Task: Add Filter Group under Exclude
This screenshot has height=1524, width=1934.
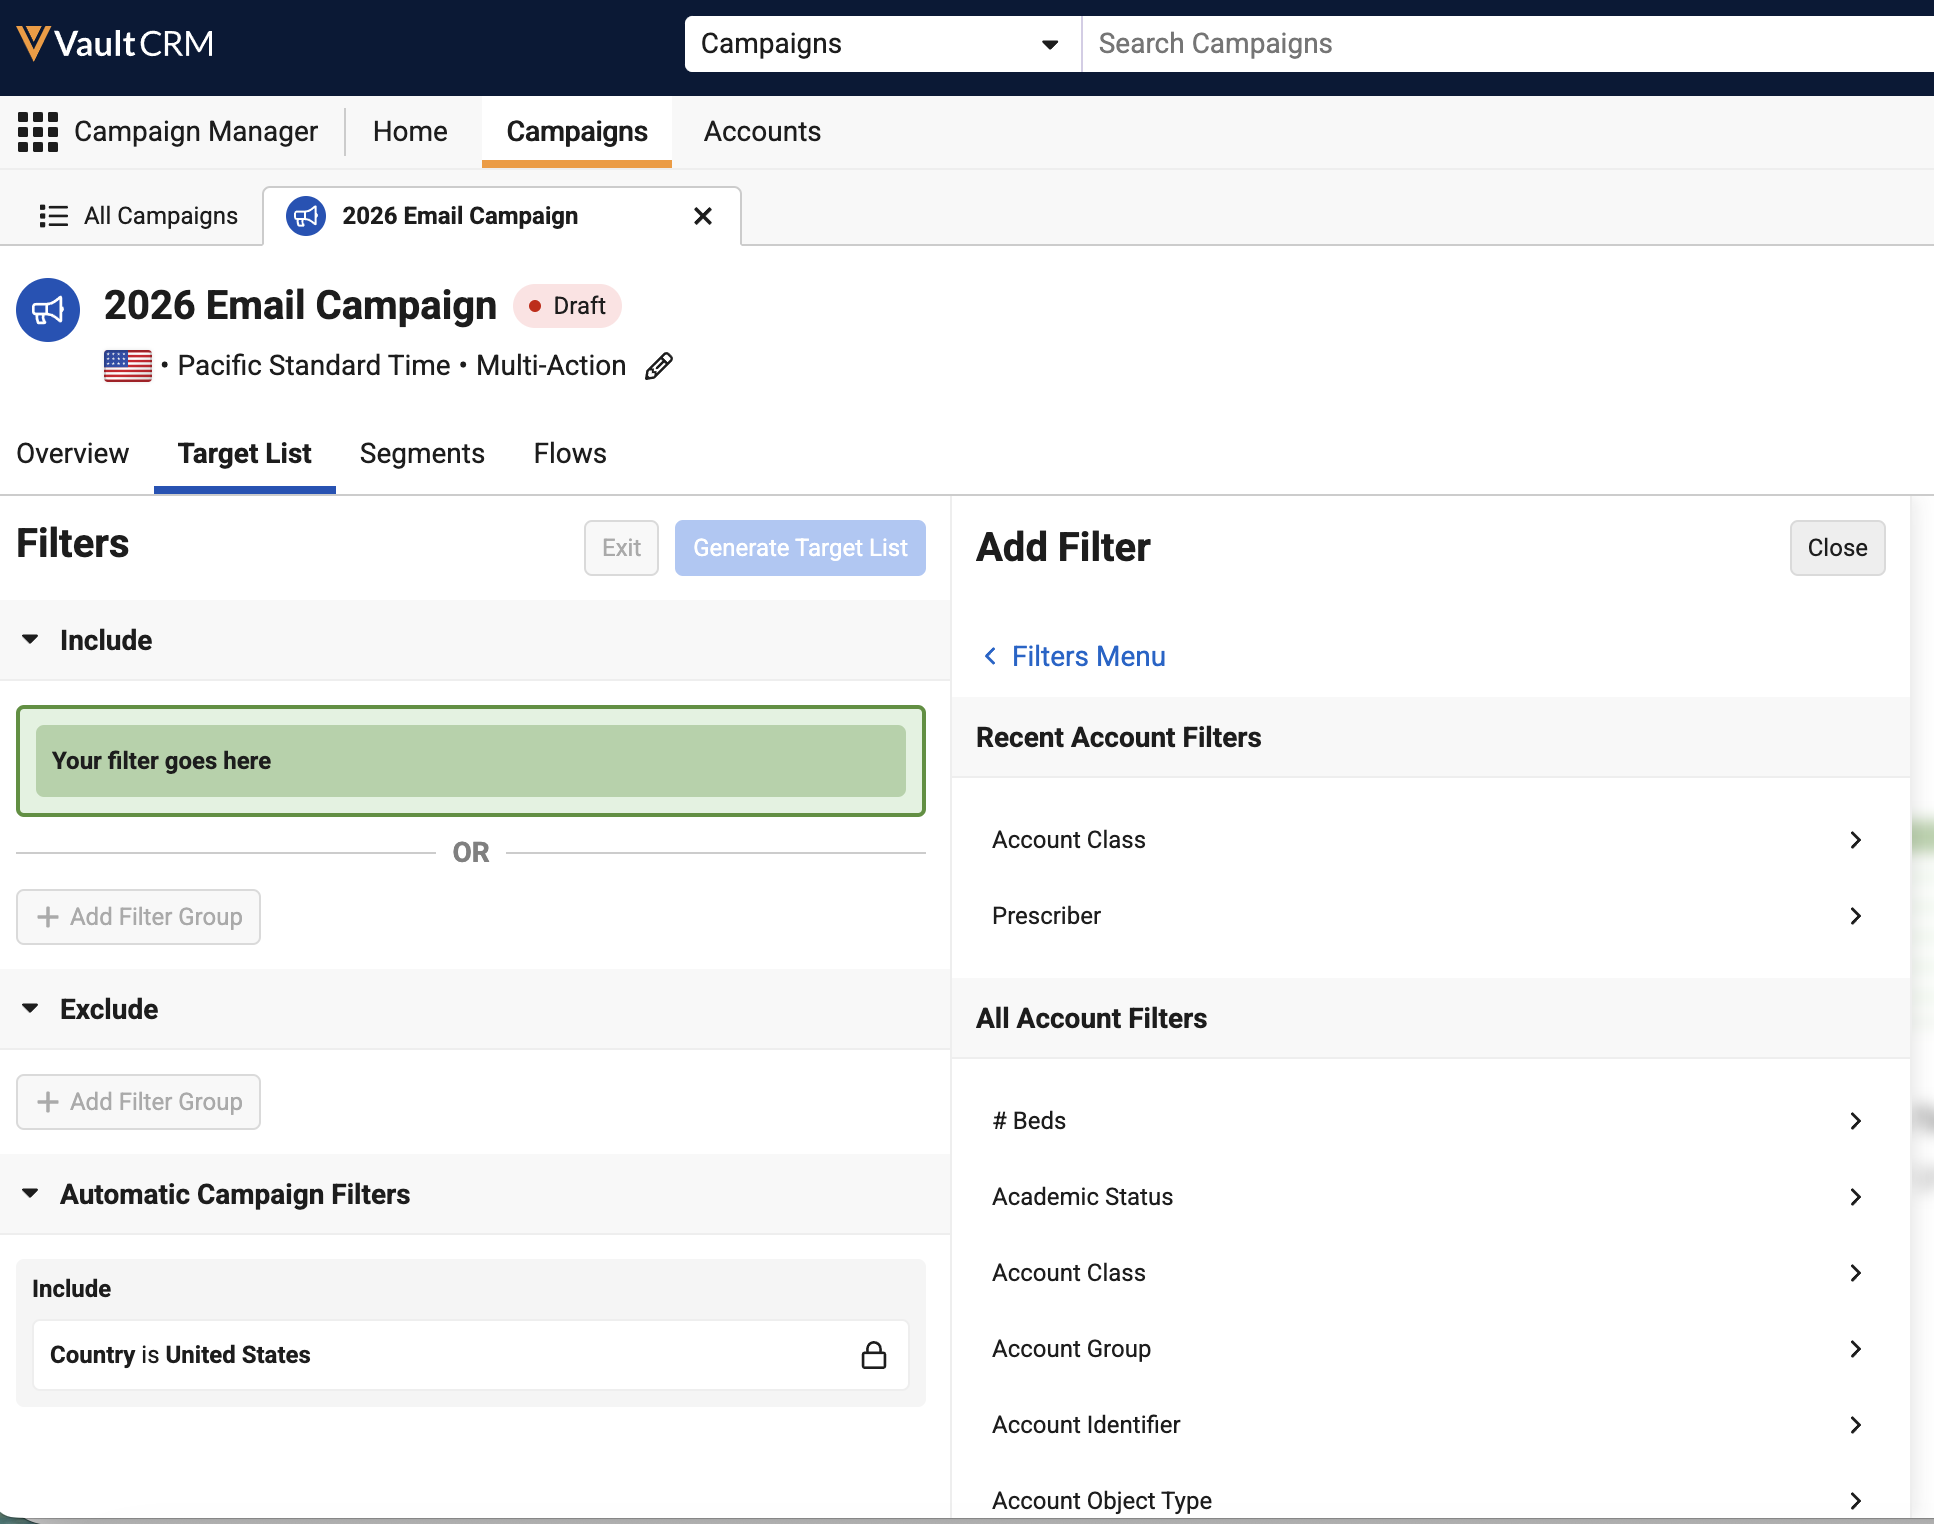Action: [138, 1102]
